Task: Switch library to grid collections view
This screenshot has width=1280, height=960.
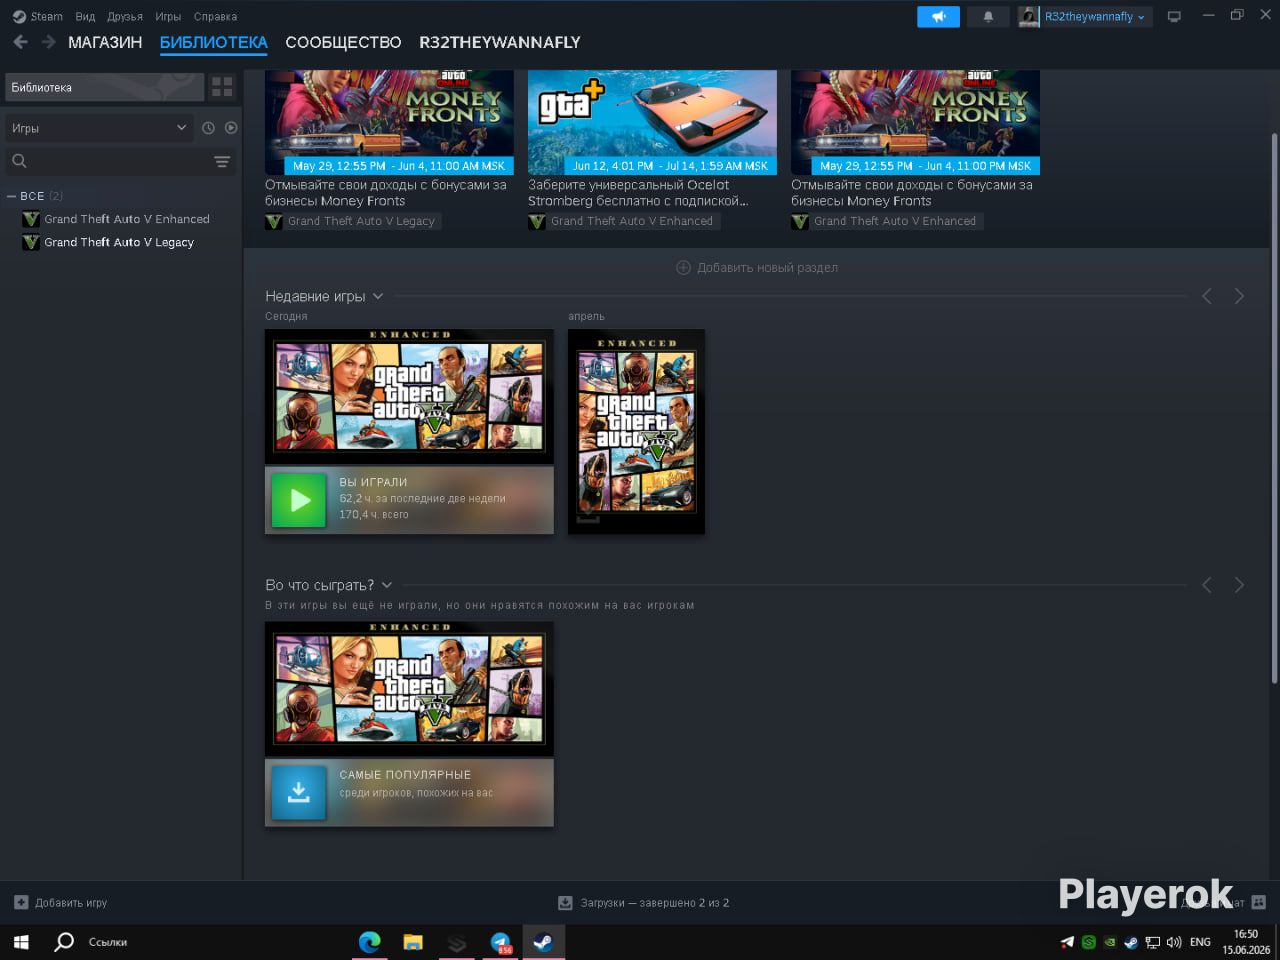Action: (x=222, y=87)
